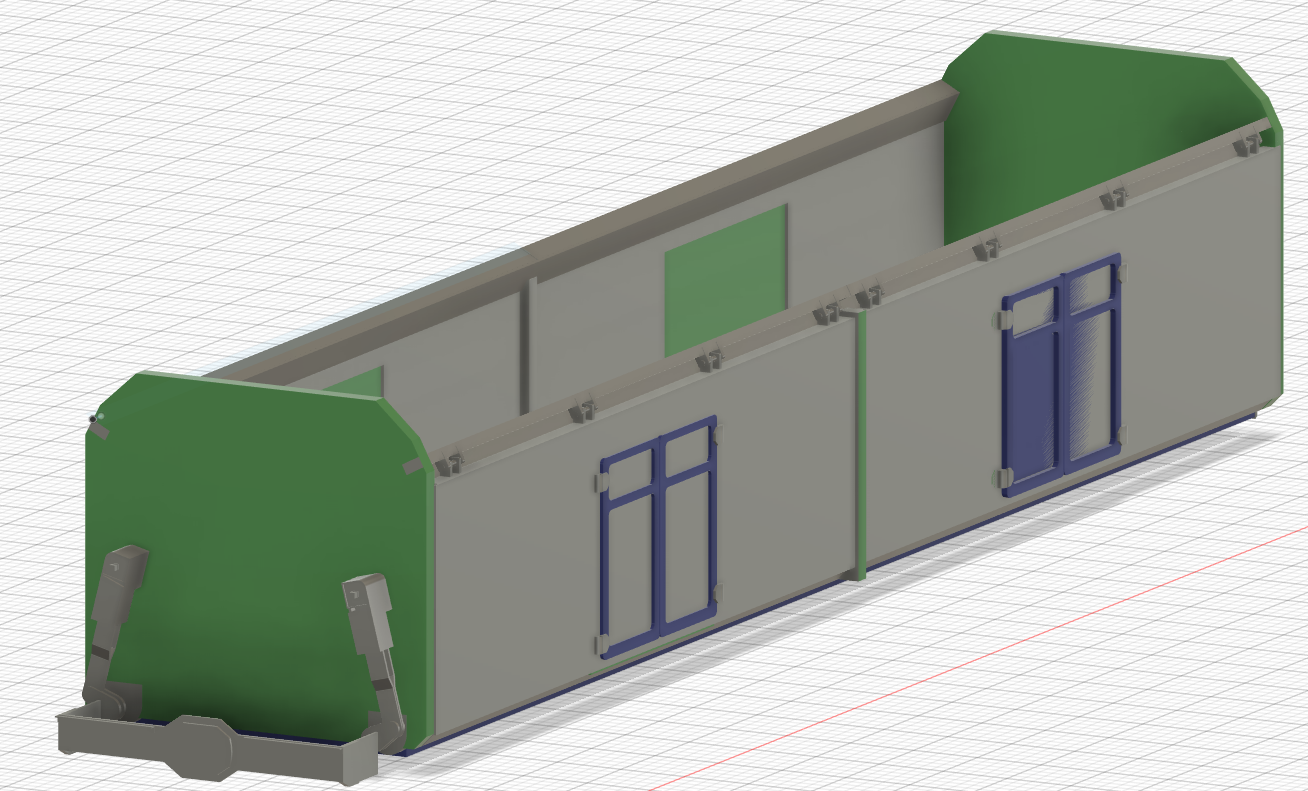1308x791 pixels.
Task: Click the rail clip nearest the rear panel
Action: (1246, 146)
